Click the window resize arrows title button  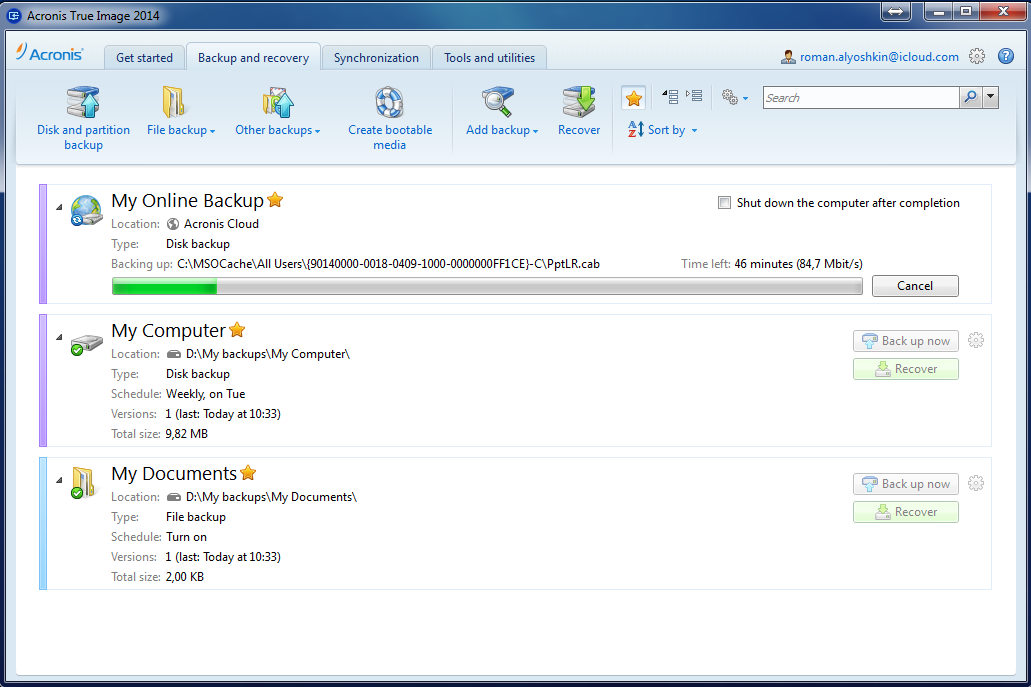click(x=896, y=11)
